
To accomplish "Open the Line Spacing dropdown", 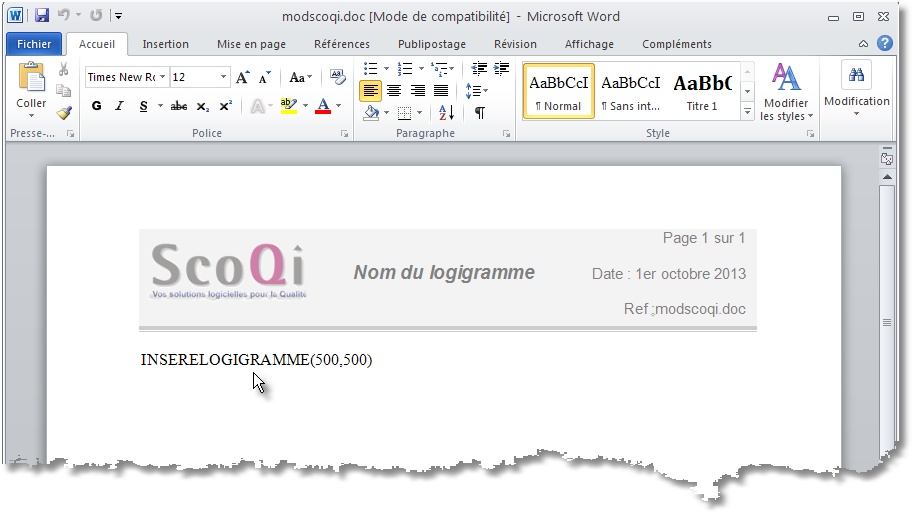I will tap(476, 91).
